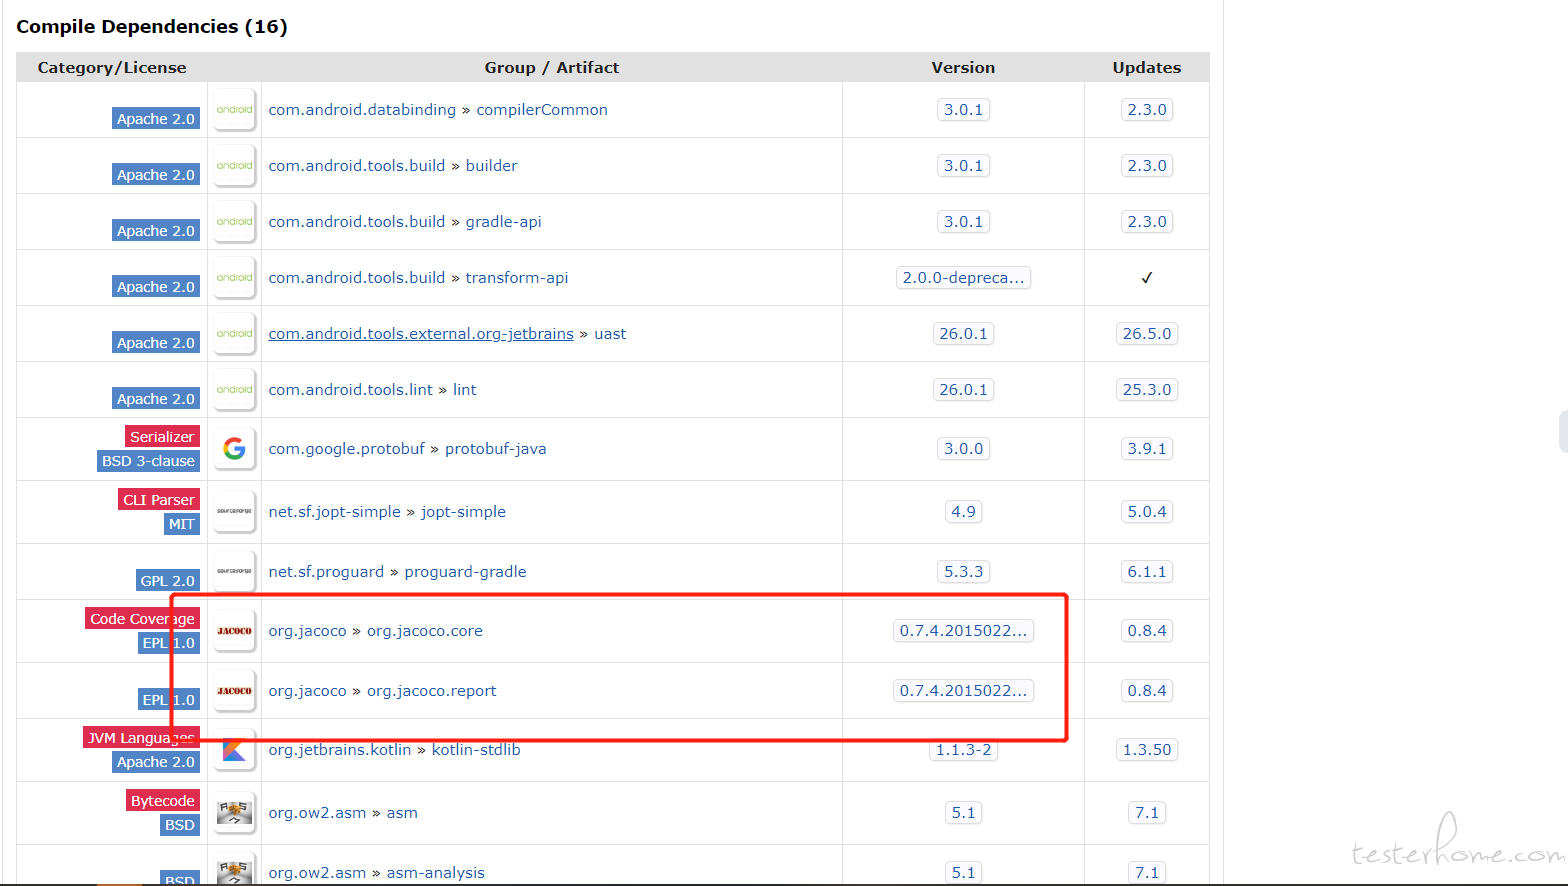Click version 26.0.1 for uast

click(x=963, y=334)
